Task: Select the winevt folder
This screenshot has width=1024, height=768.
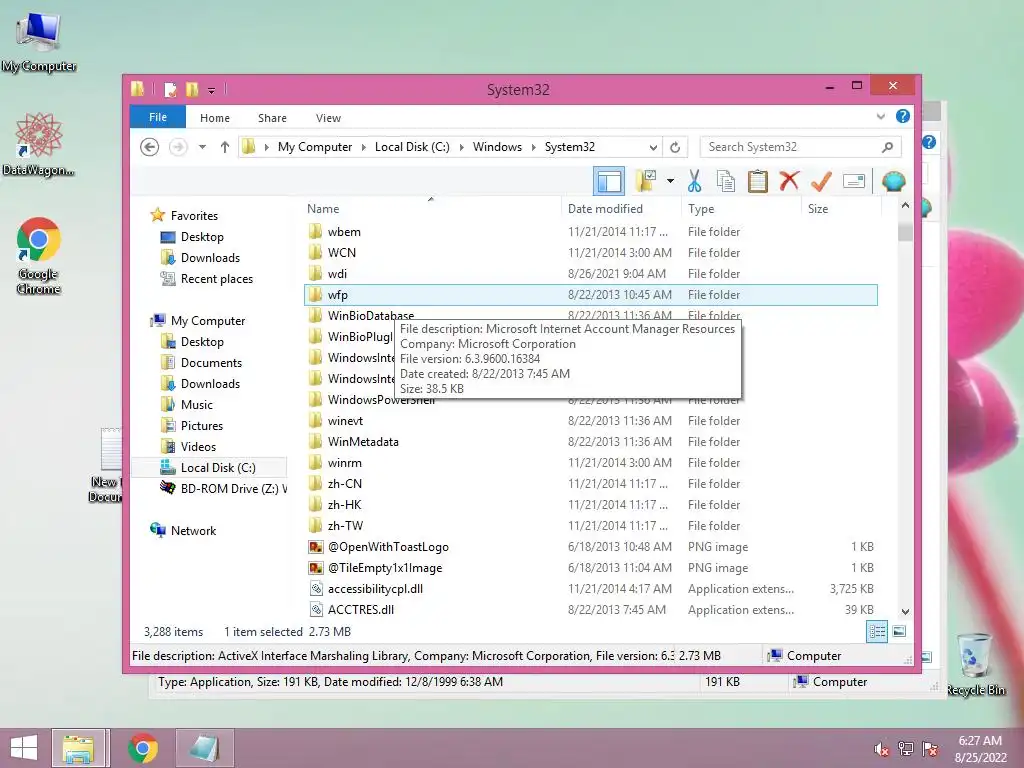Action: 590,421
